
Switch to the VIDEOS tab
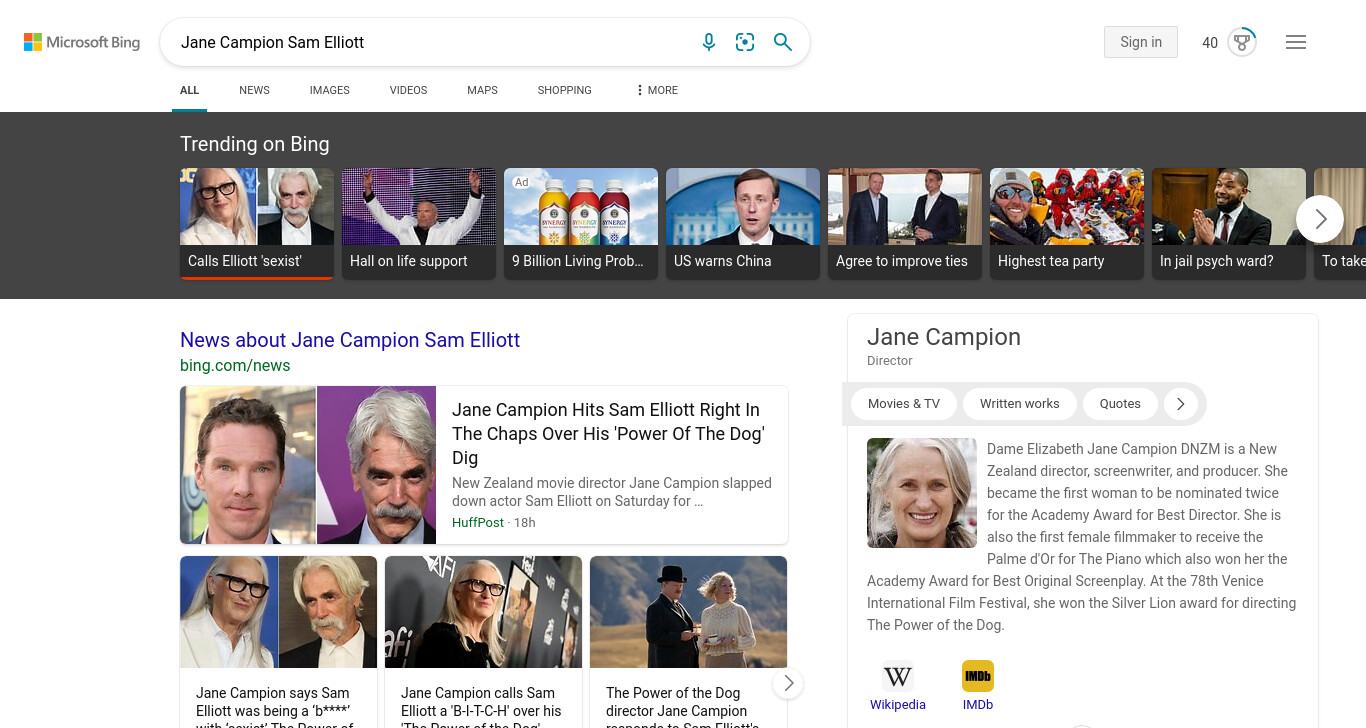point(408,90)
